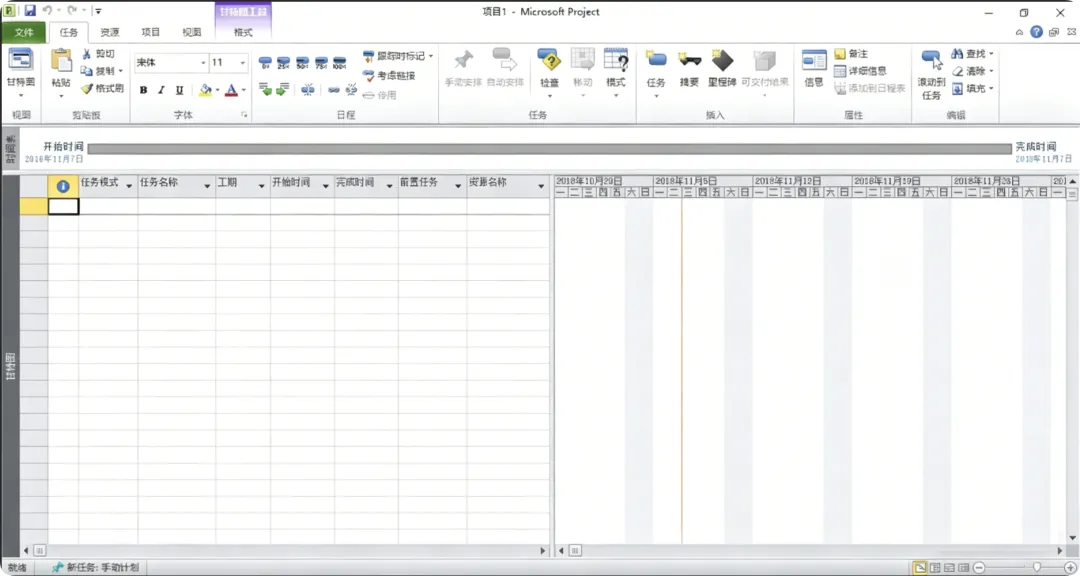
Task: Open the 任务名称 column filter arrow
Action: coord(207,186)
